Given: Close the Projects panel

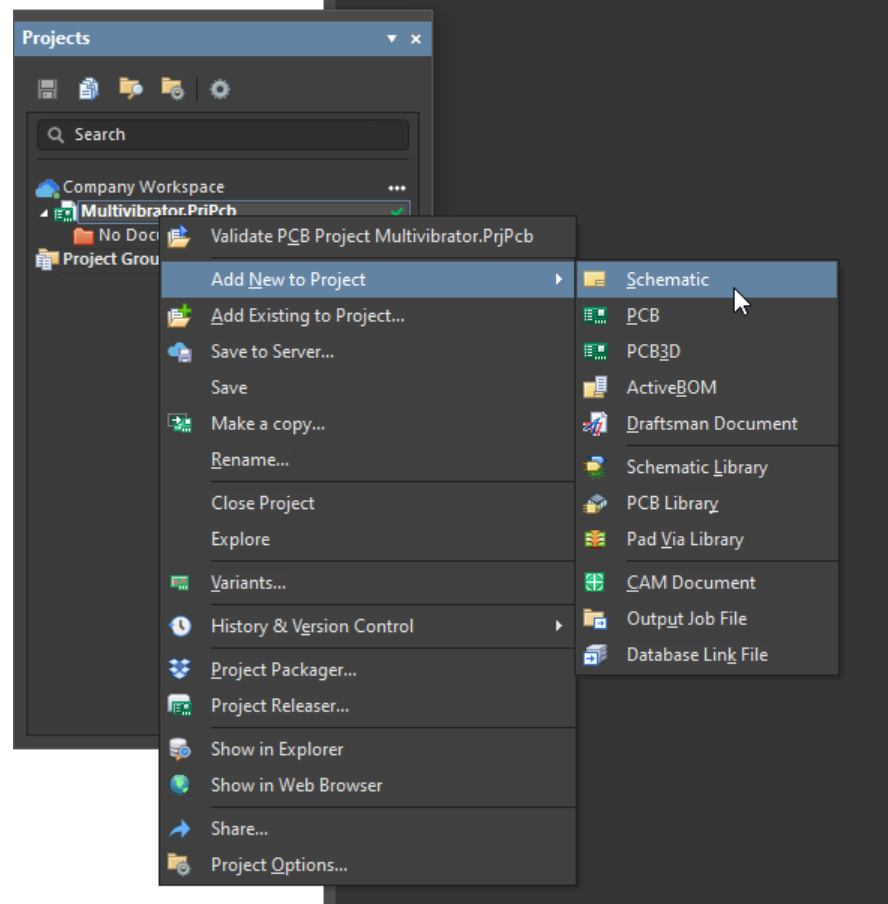Looking at the screenshot, I should (x=416, y=39).
